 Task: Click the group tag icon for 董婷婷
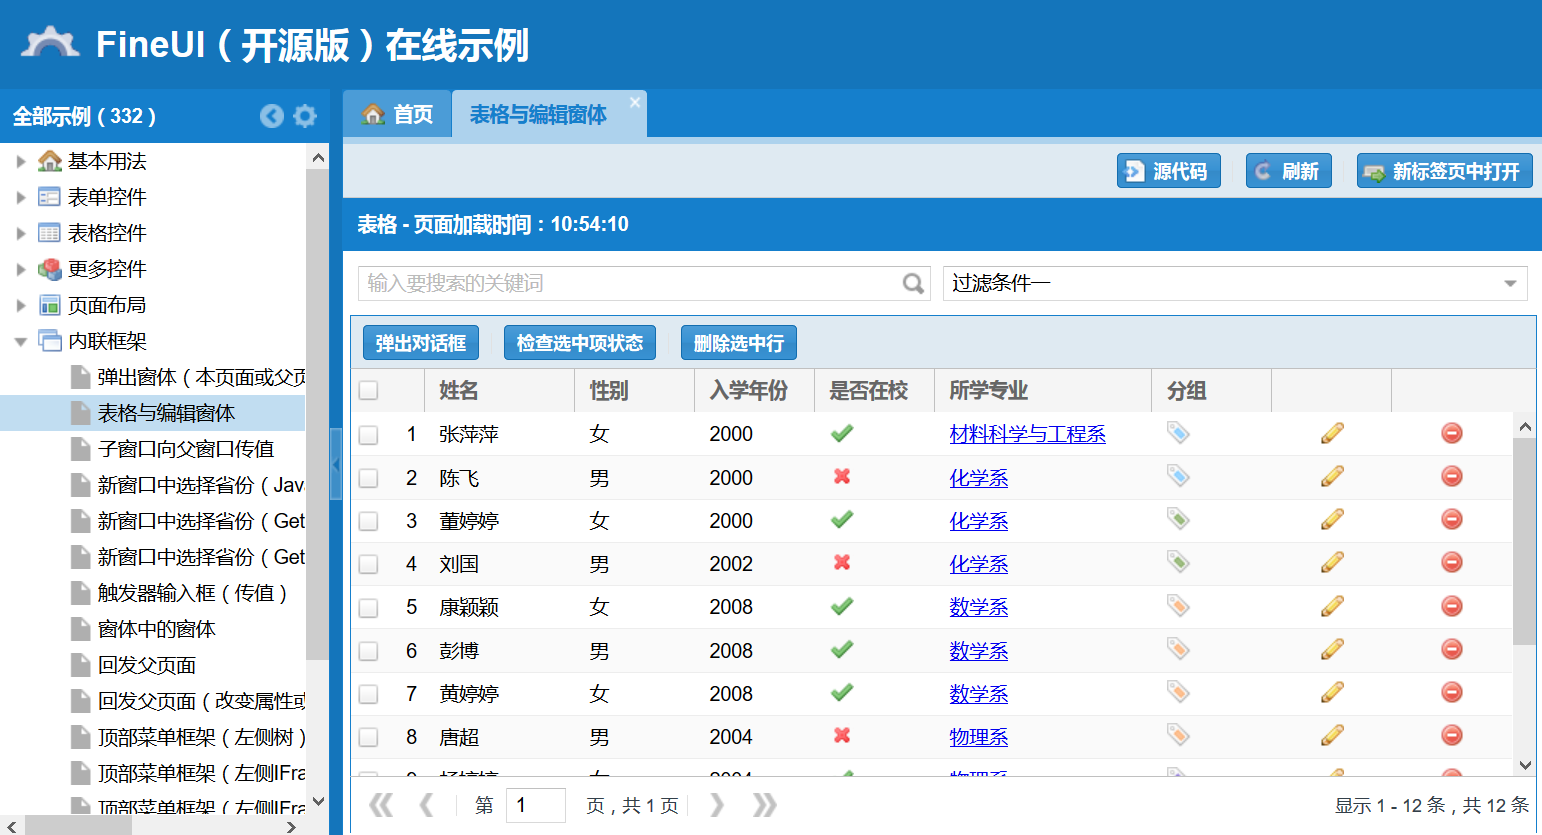point(1178,519)
